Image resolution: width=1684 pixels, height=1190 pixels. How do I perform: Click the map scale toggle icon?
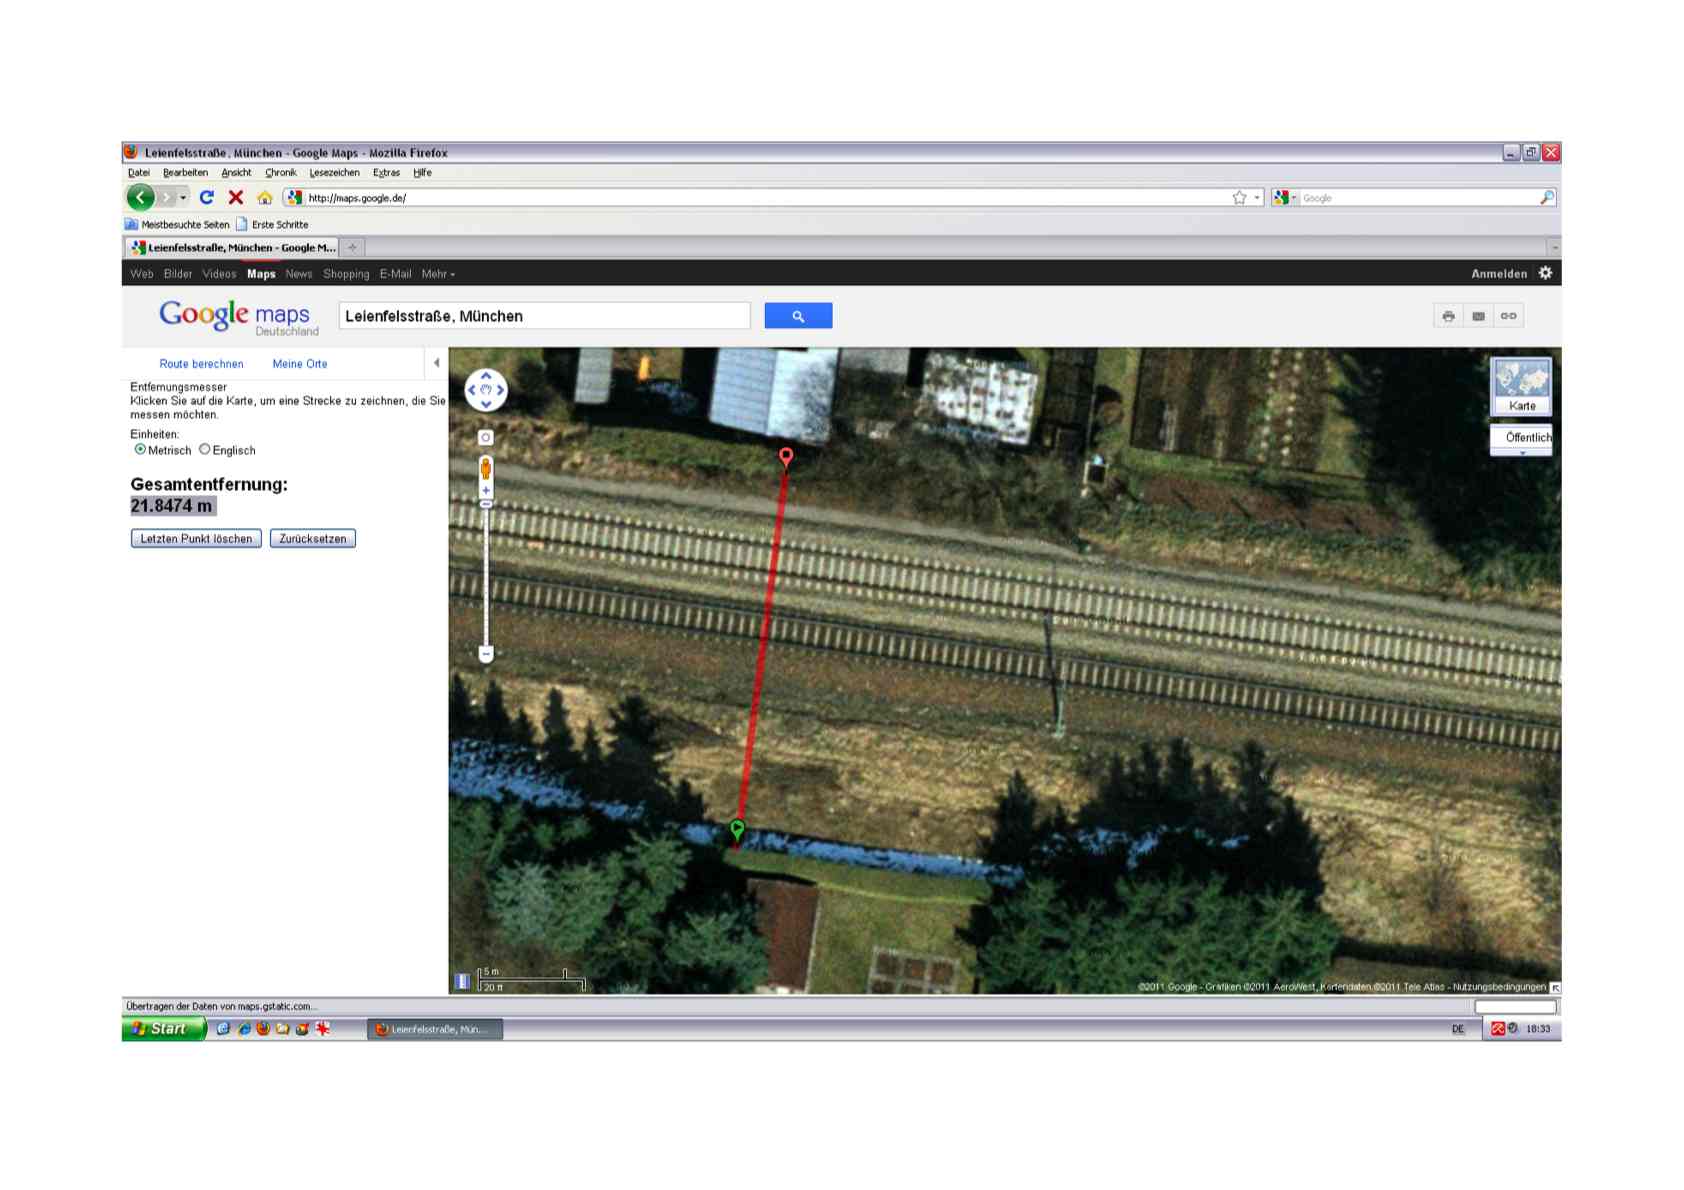[x=462, y=982]
